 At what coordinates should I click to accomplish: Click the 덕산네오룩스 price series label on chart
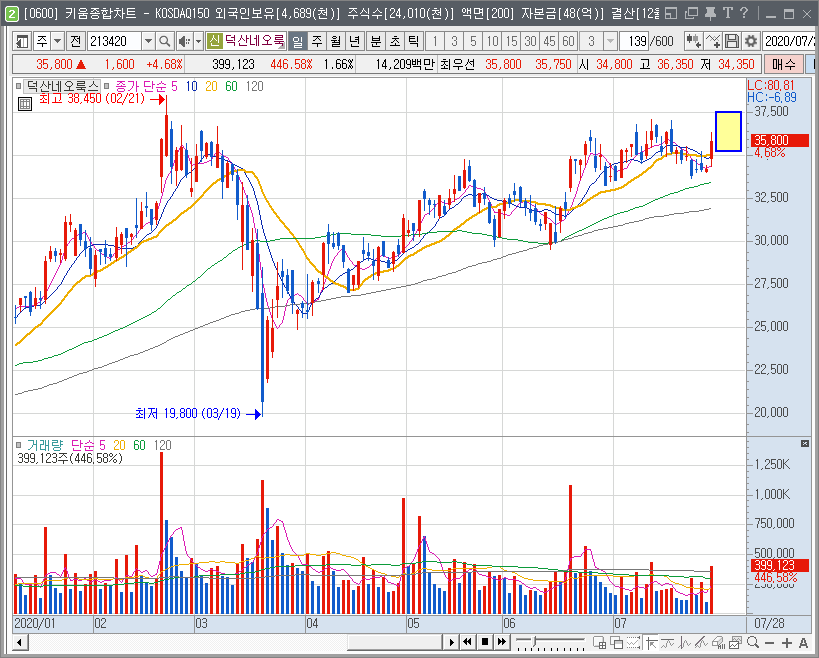pos(62,86)
